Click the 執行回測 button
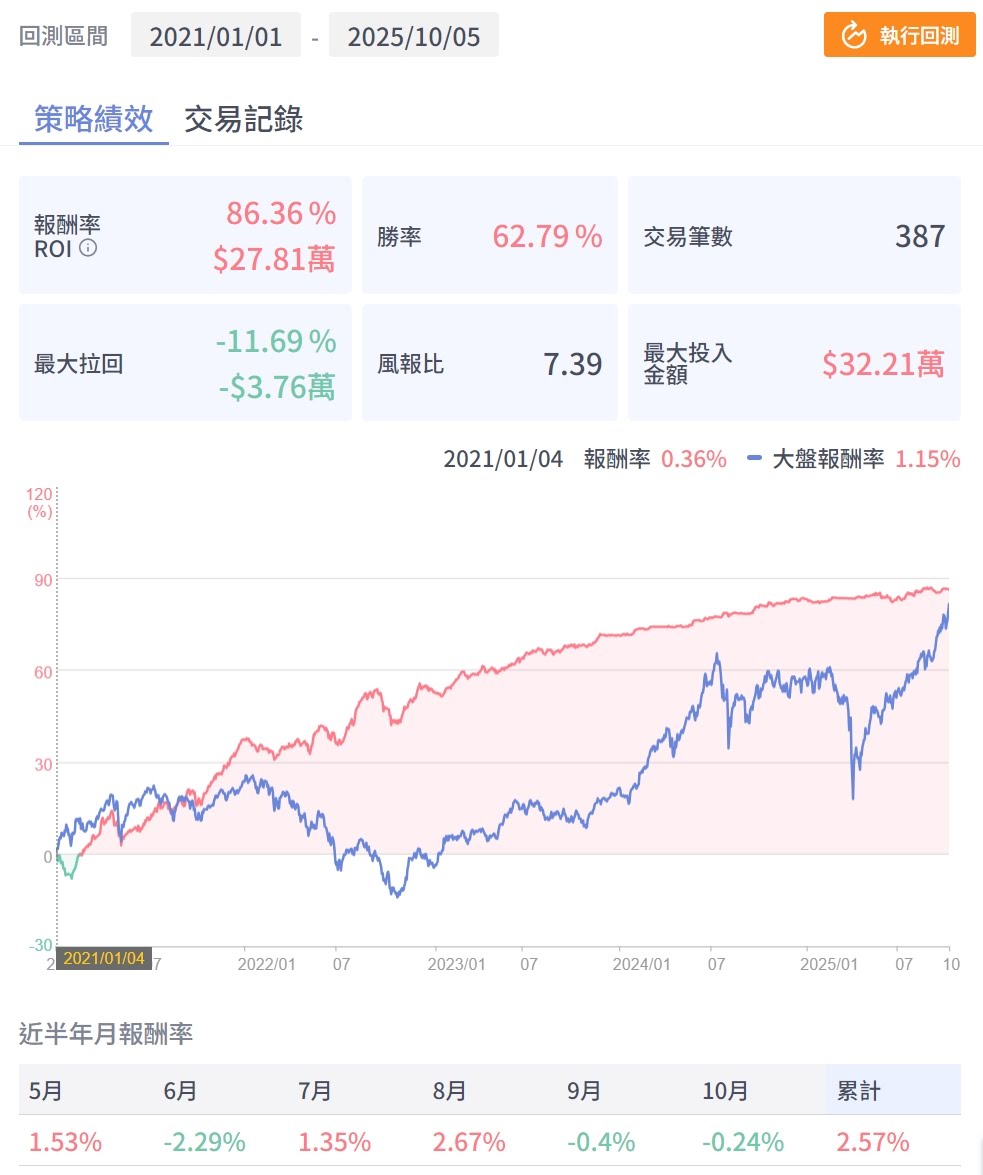The image size is (983, 1175). (899, 35)
